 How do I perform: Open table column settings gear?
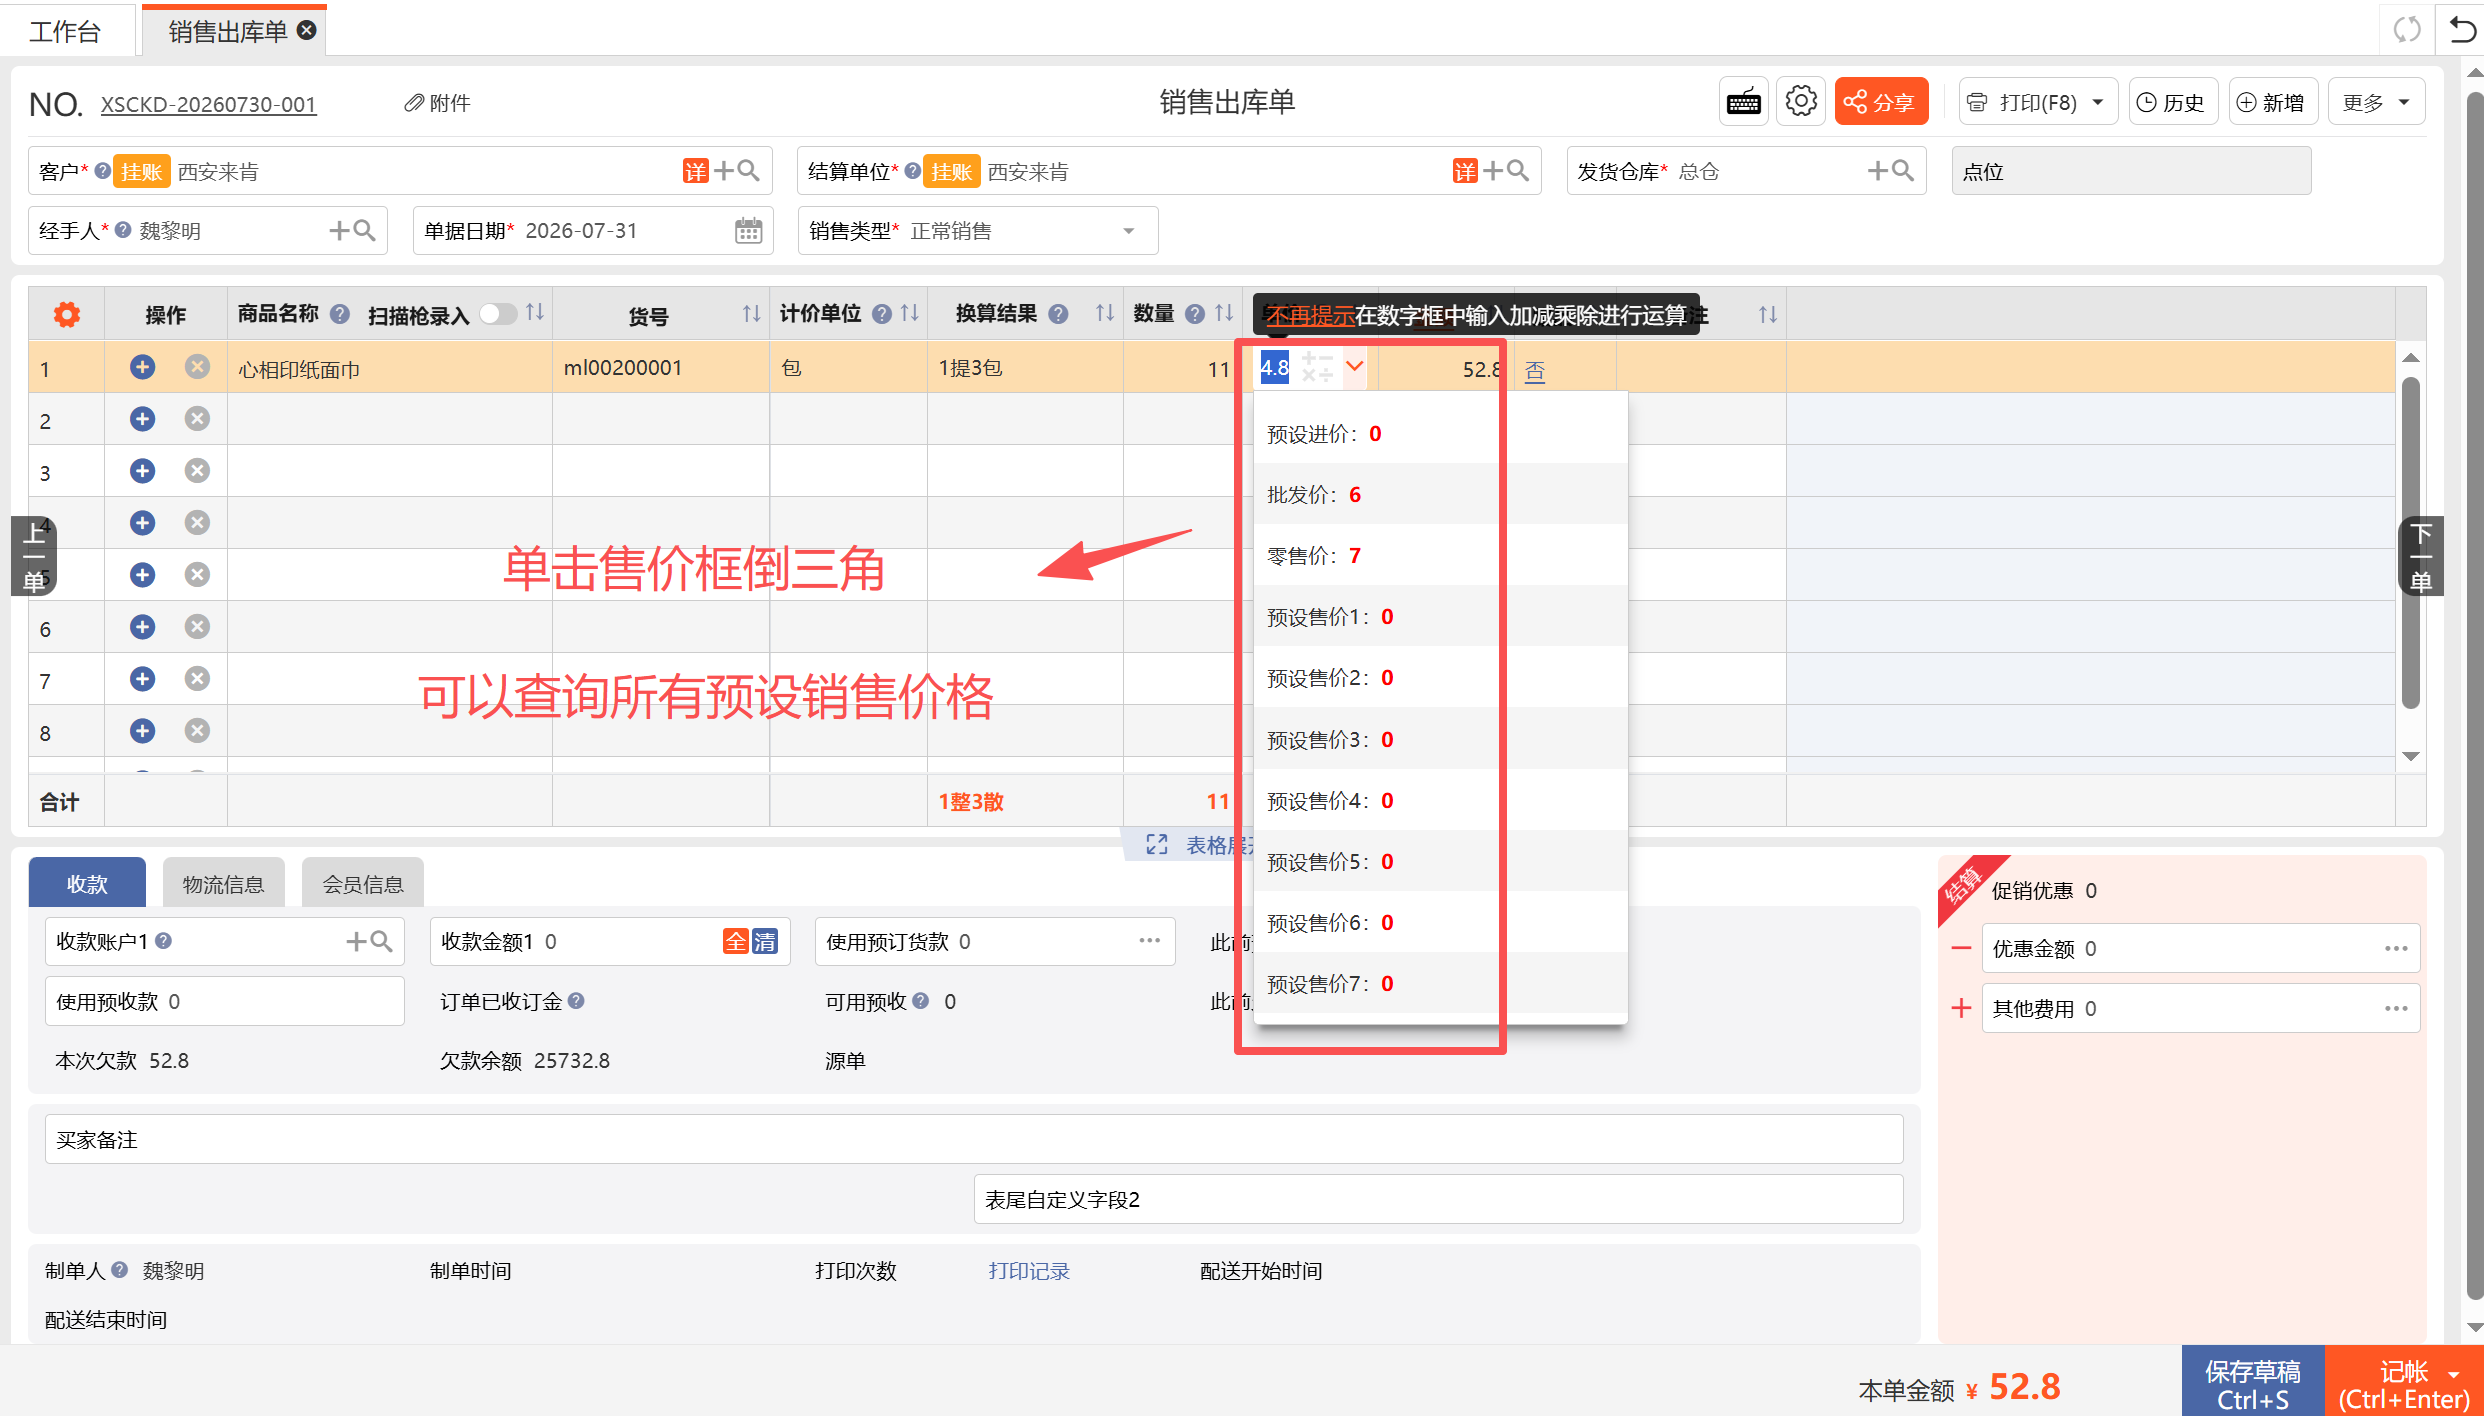point(67,315)
